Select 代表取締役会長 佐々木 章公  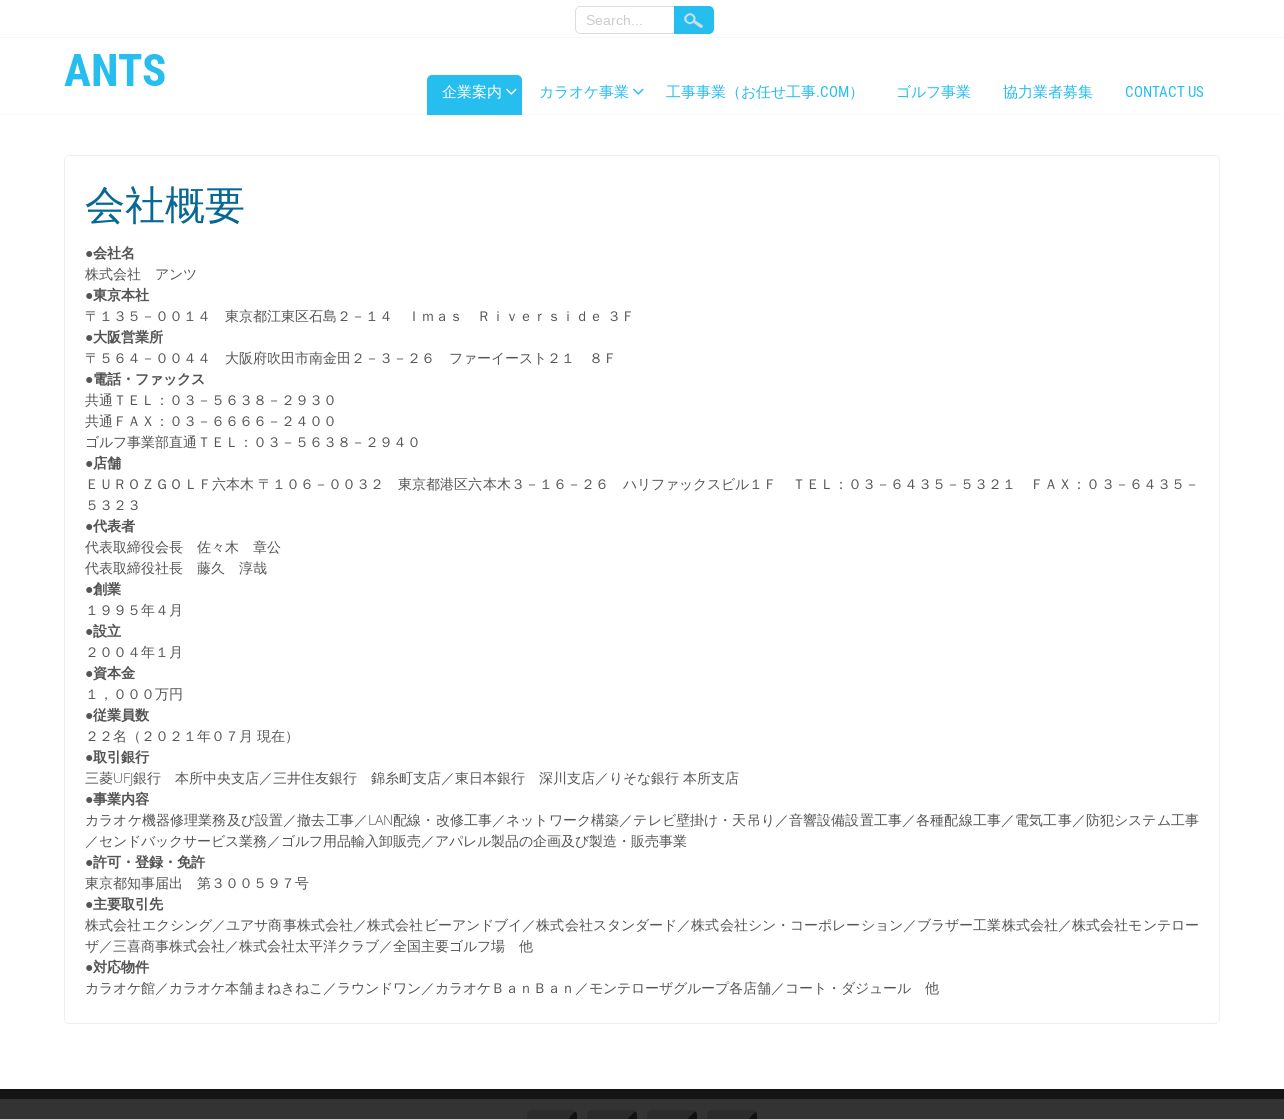click(x=183, y=547)
